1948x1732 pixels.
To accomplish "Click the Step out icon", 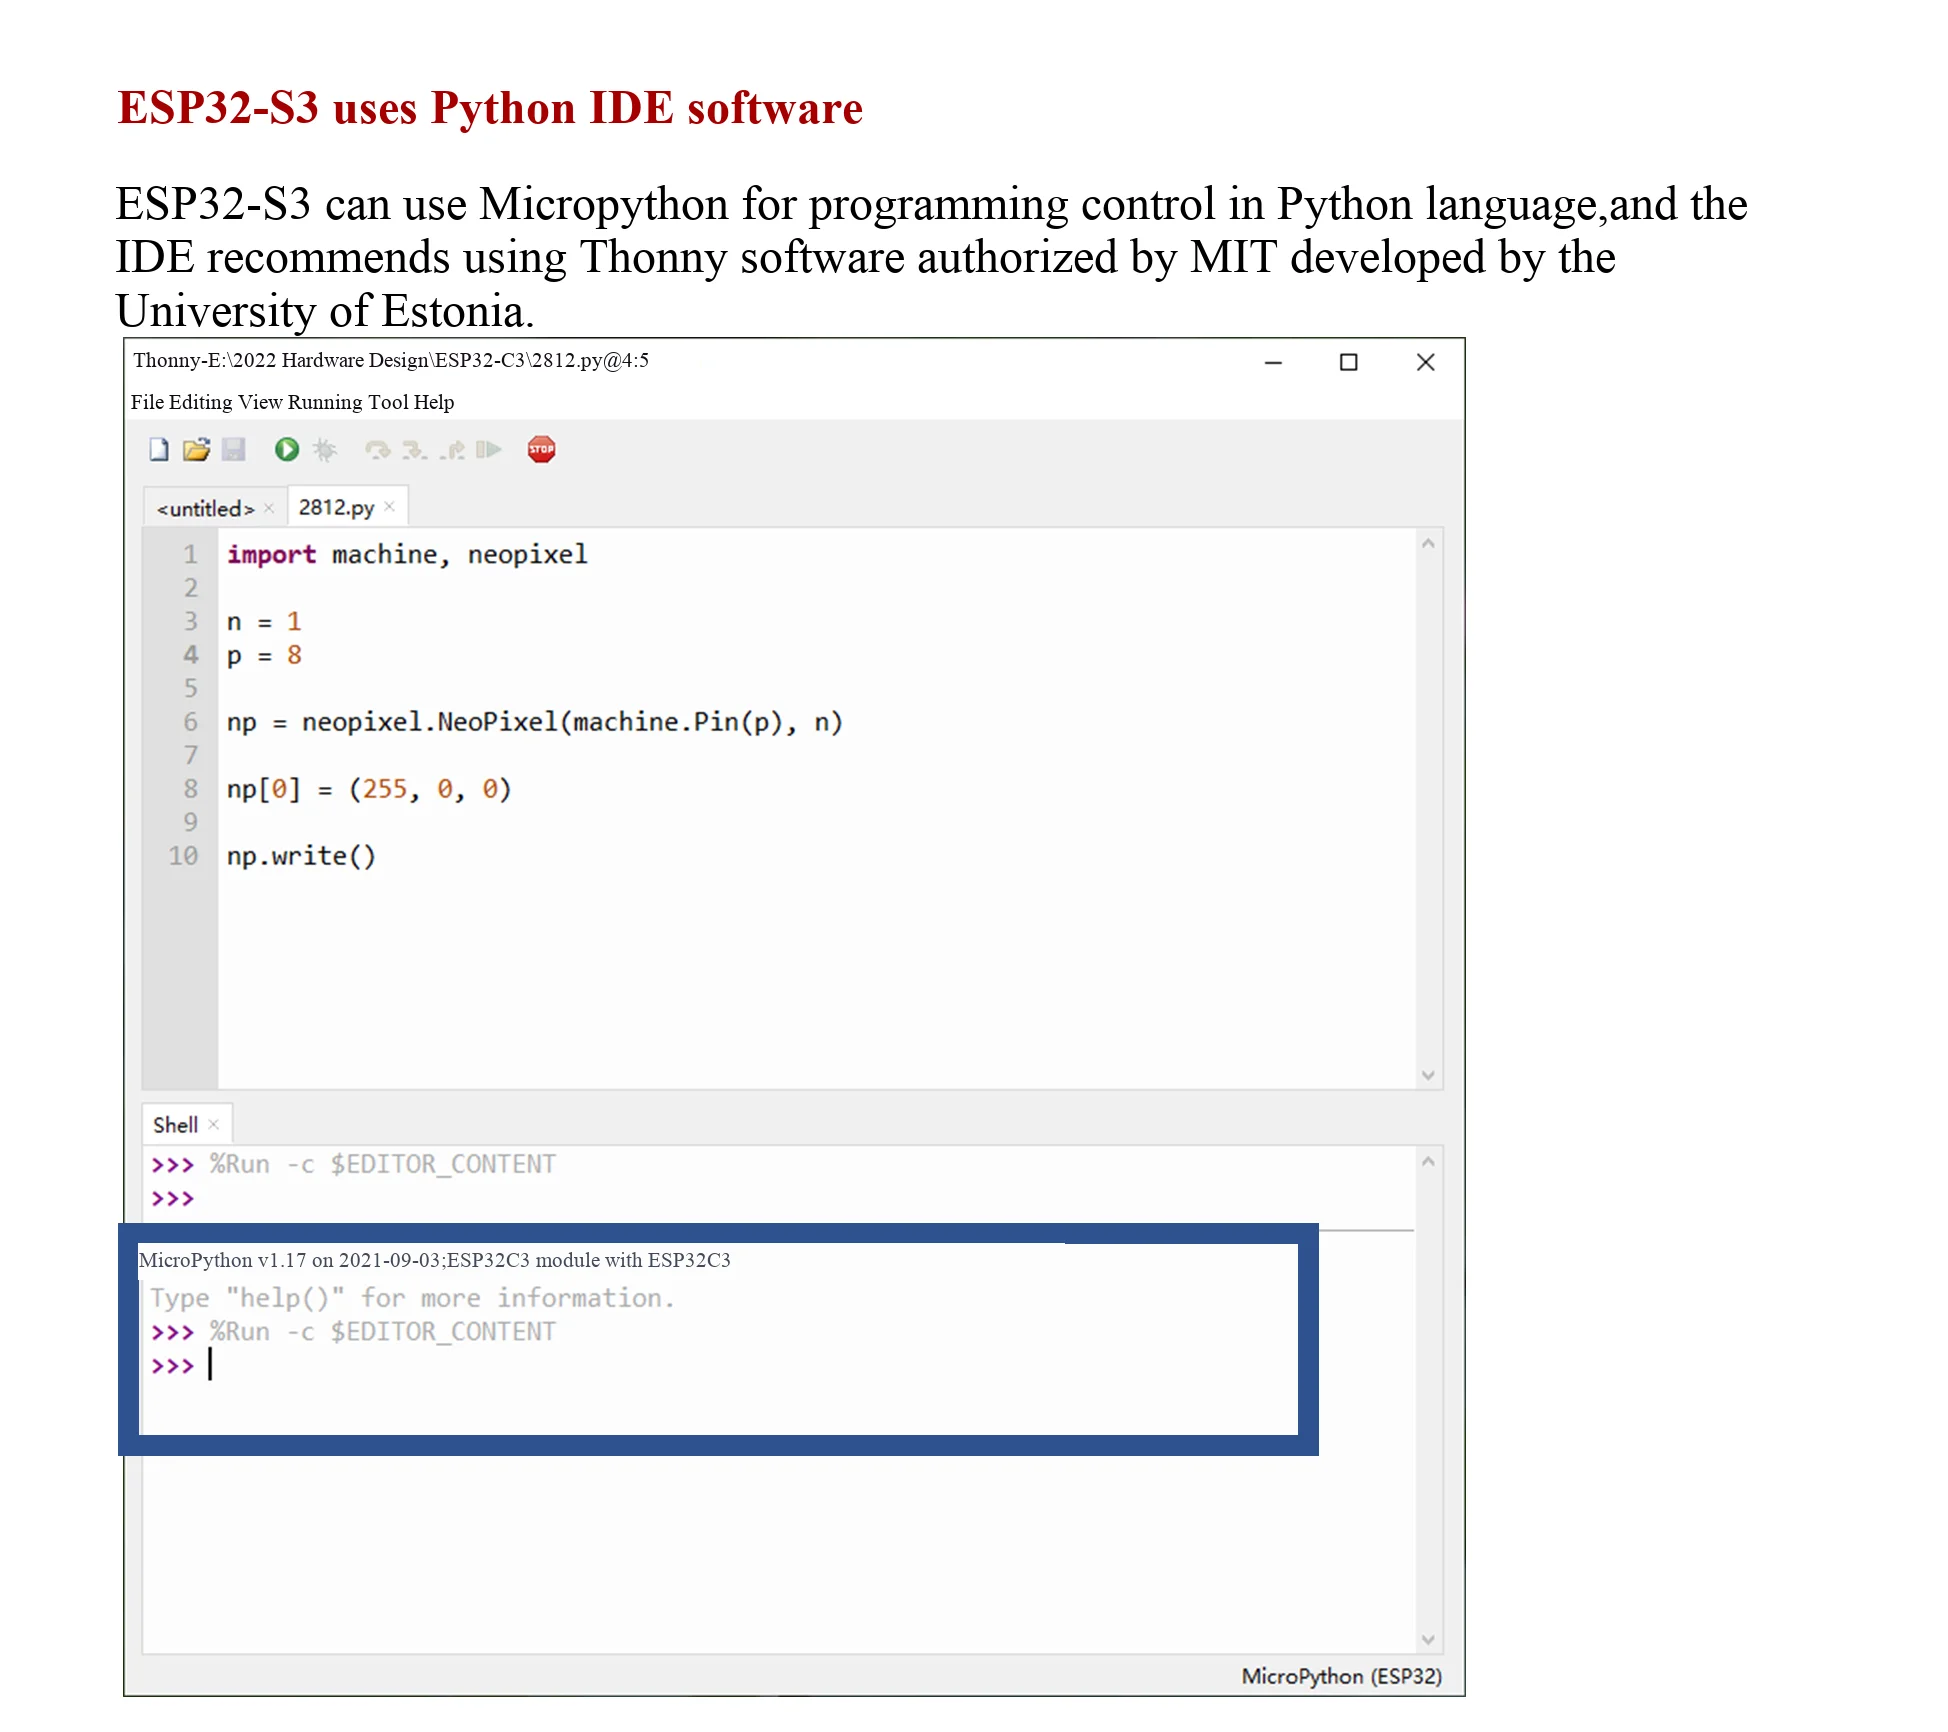I will click(x=452, y=450).
